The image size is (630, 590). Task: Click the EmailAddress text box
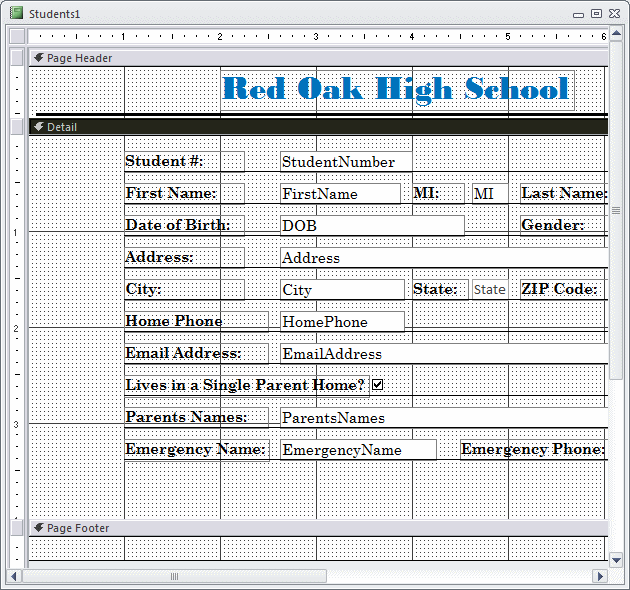(444, 354)
